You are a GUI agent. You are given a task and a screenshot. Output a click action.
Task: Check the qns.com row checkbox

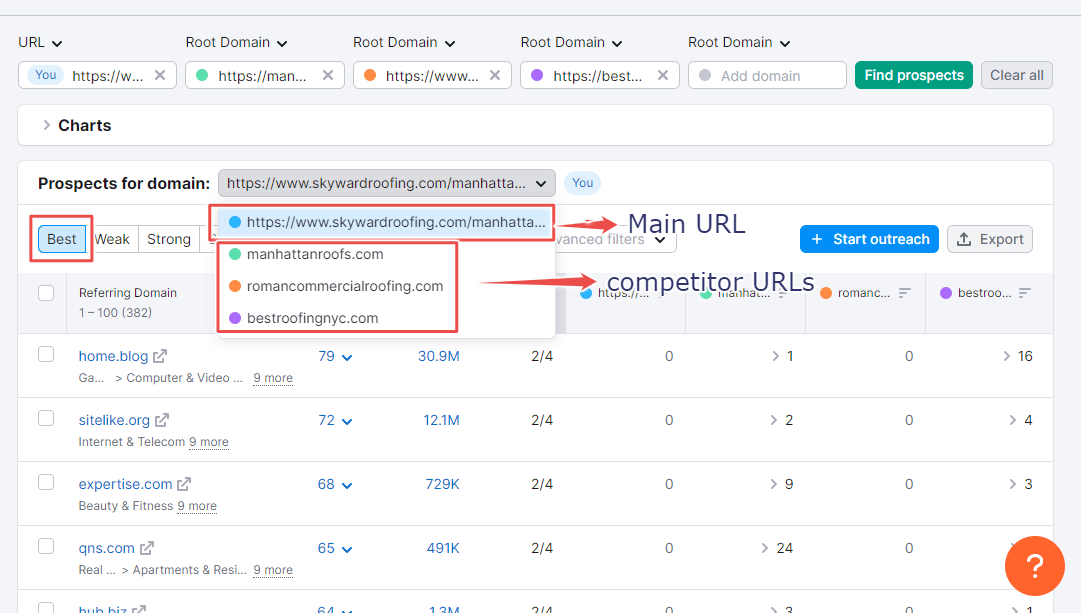click(46, 546)
